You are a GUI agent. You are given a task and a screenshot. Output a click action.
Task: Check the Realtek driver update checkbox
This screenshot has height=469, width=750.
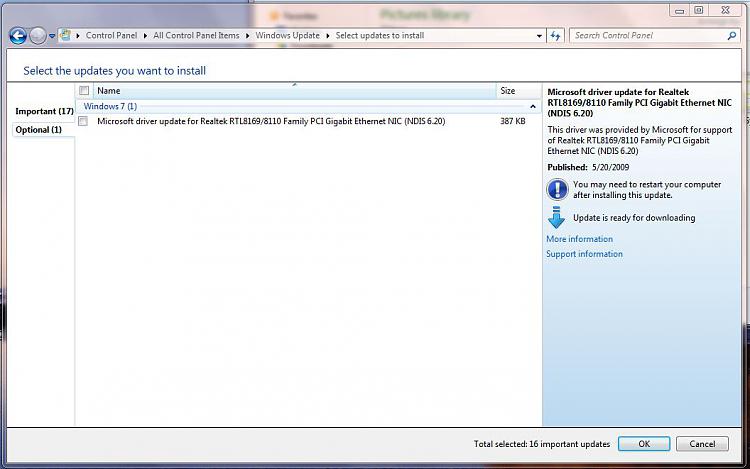point(83,121)
